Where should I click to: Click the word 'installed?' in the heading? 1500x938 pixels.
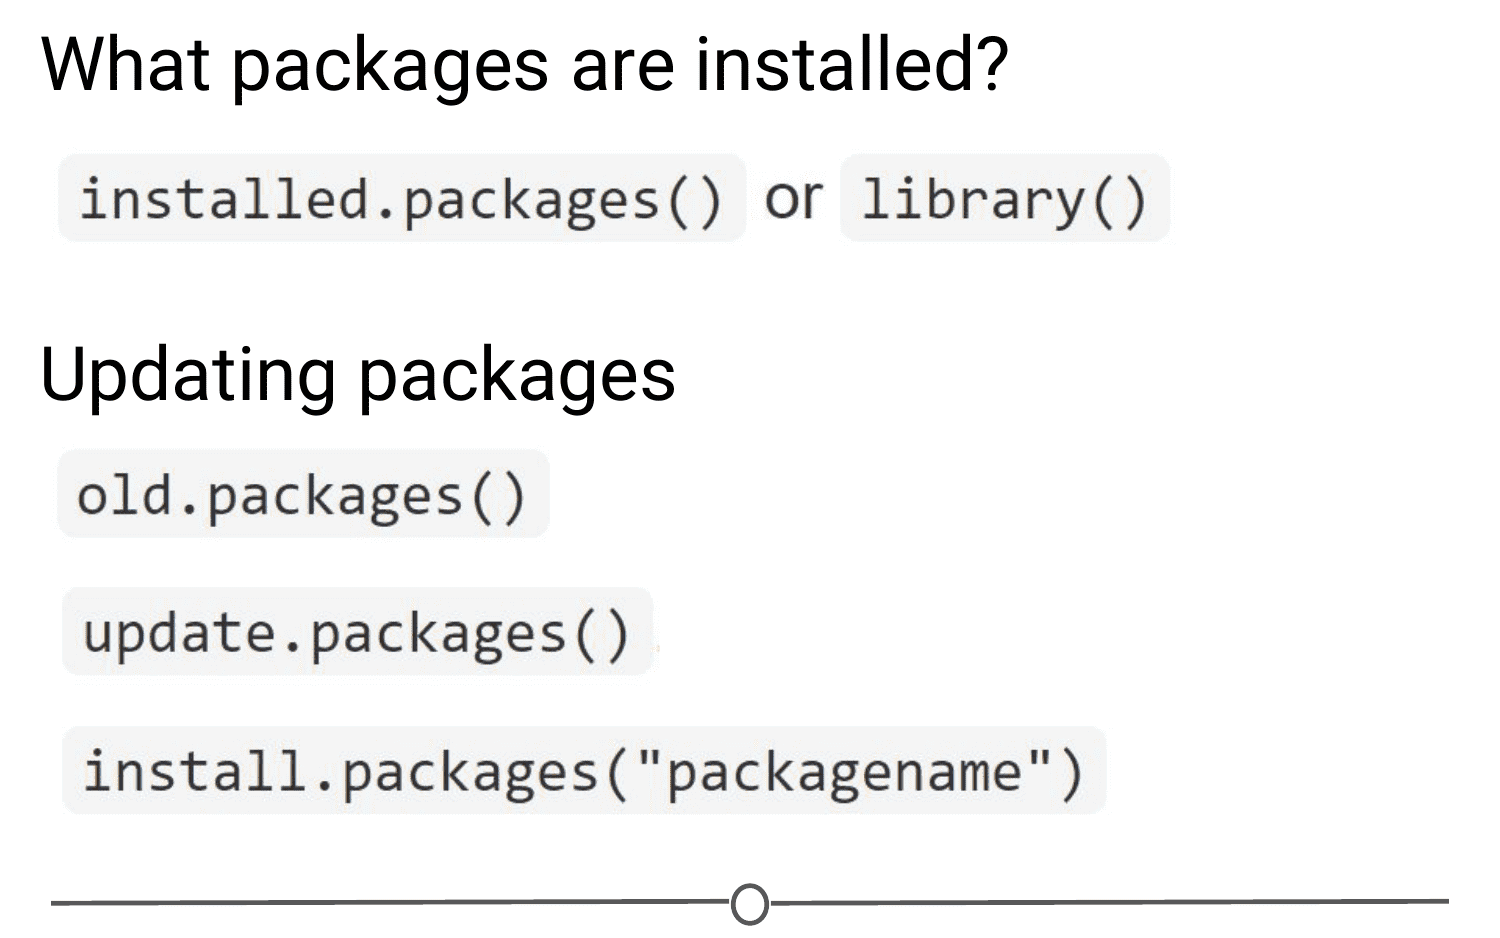tap(851, 64)
